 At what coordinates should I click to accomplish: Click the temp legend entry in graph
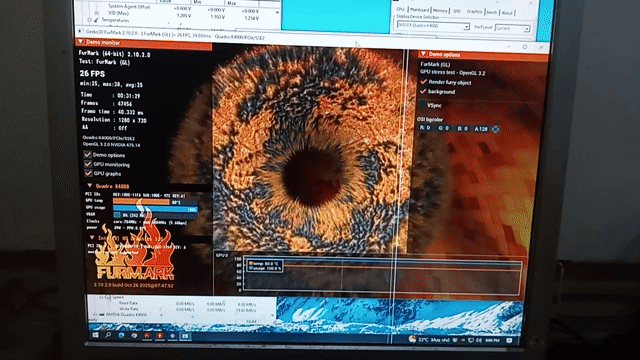(264, 264)
